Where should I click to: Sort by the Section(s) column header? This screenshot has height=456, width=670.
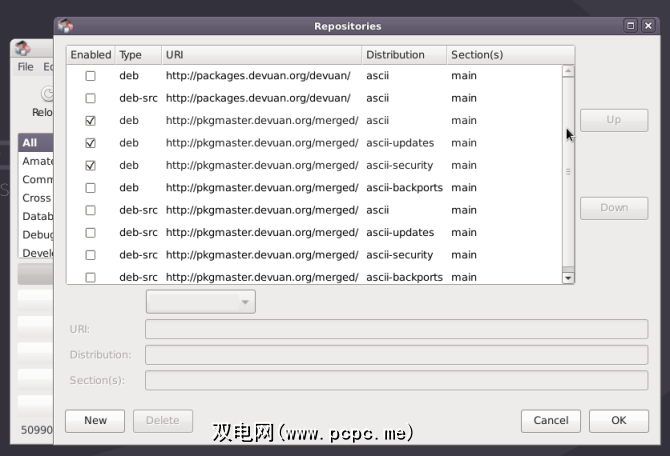tap(511, 55)
